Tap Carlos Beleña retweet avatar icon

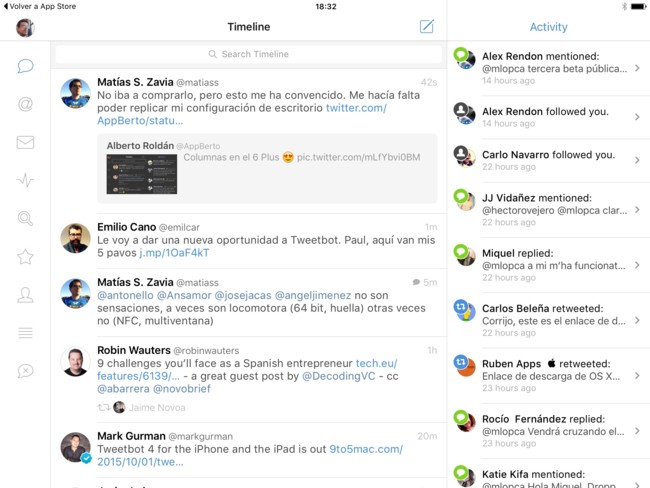click(x=464, y=311)
